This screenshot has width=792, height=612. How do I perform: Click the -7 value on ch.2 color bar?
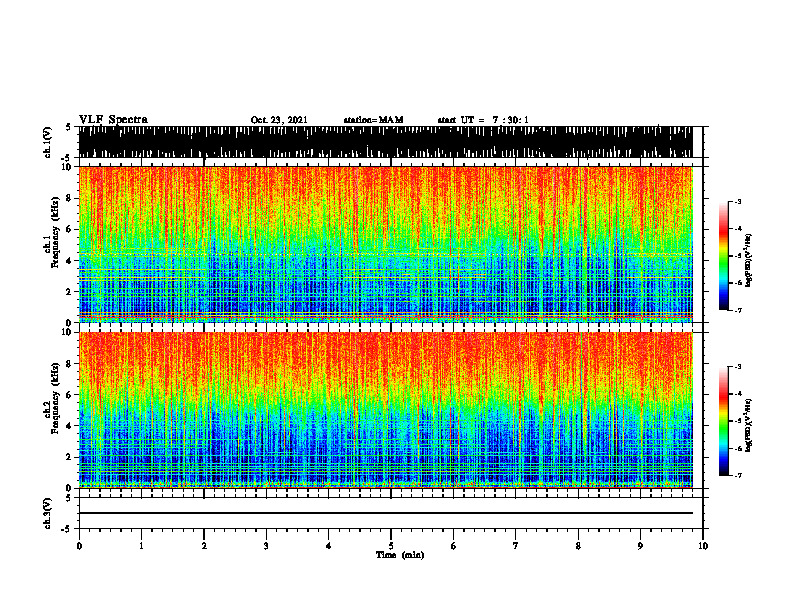pyautogui.click(x=737, y=476)
